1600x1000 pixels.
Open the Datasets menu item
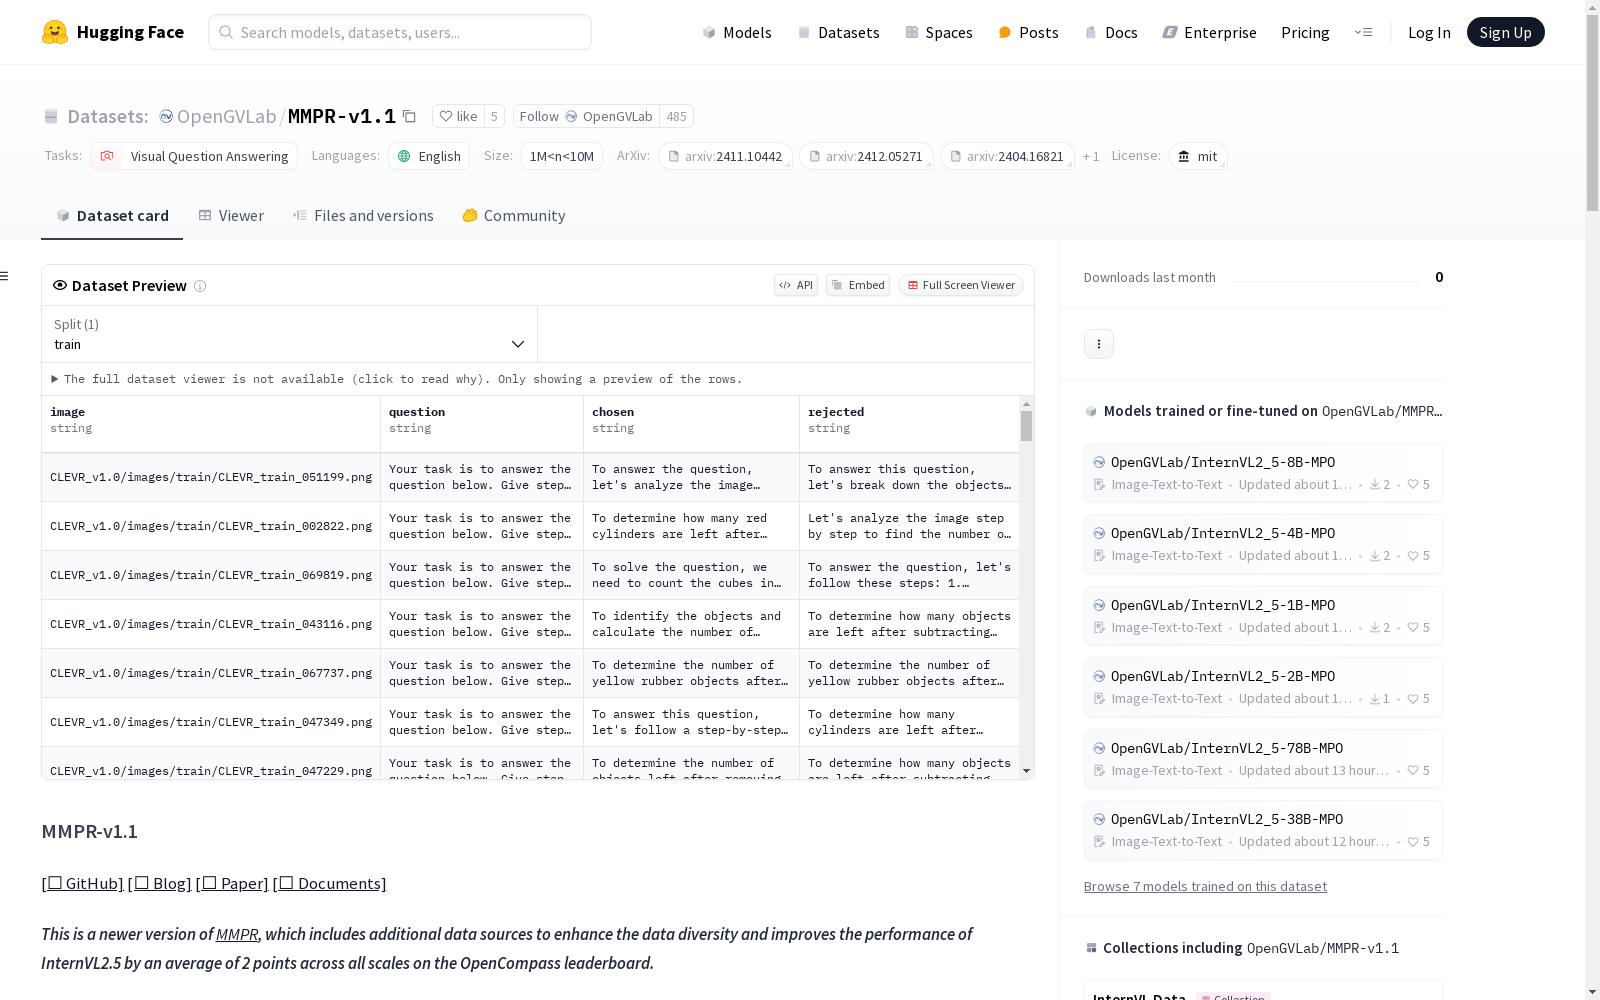(838, 32)
